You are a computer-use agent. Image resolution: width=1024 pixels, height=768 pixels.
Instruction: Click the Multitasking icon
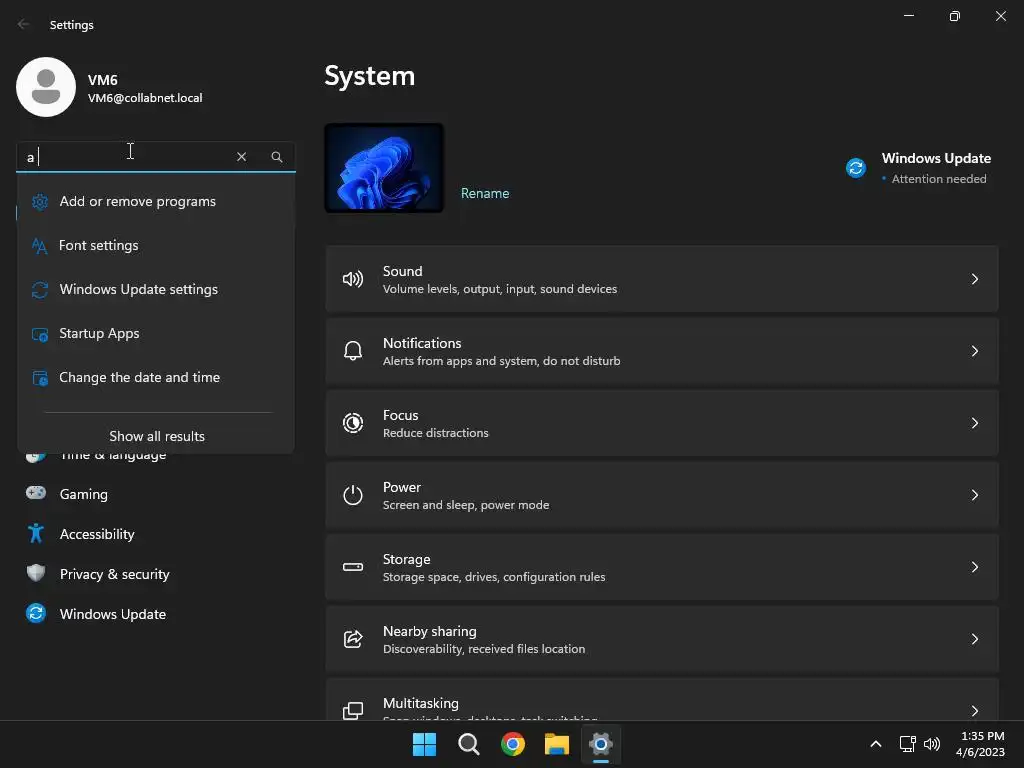point(353,711)
